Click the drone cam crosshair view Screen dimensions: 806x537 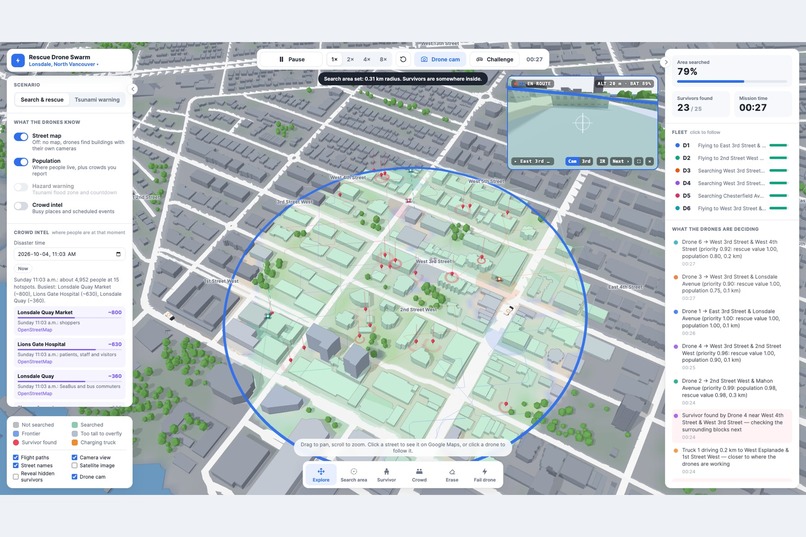(x=582, y=123)
